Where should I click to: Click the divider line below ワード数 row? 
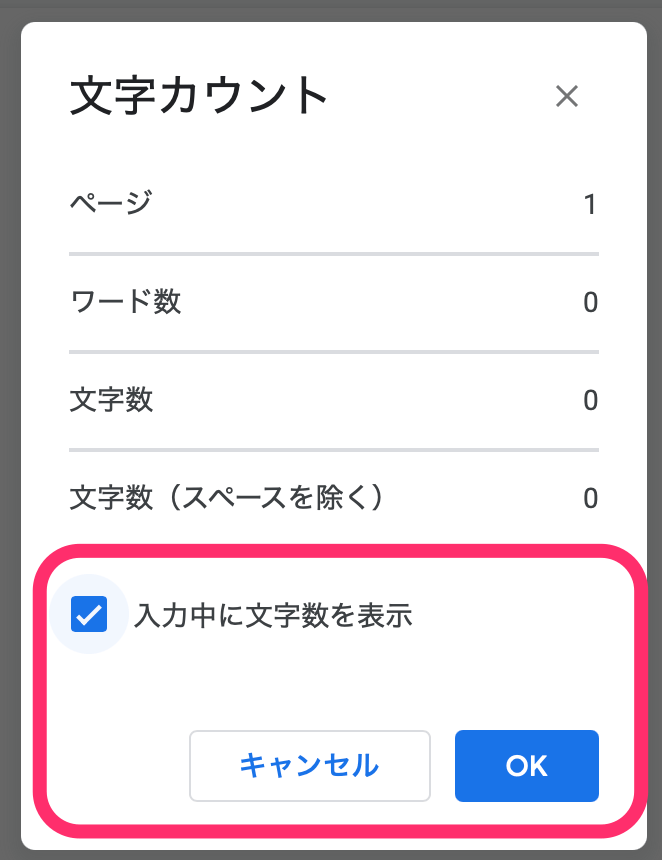click(x=333, y=352)
